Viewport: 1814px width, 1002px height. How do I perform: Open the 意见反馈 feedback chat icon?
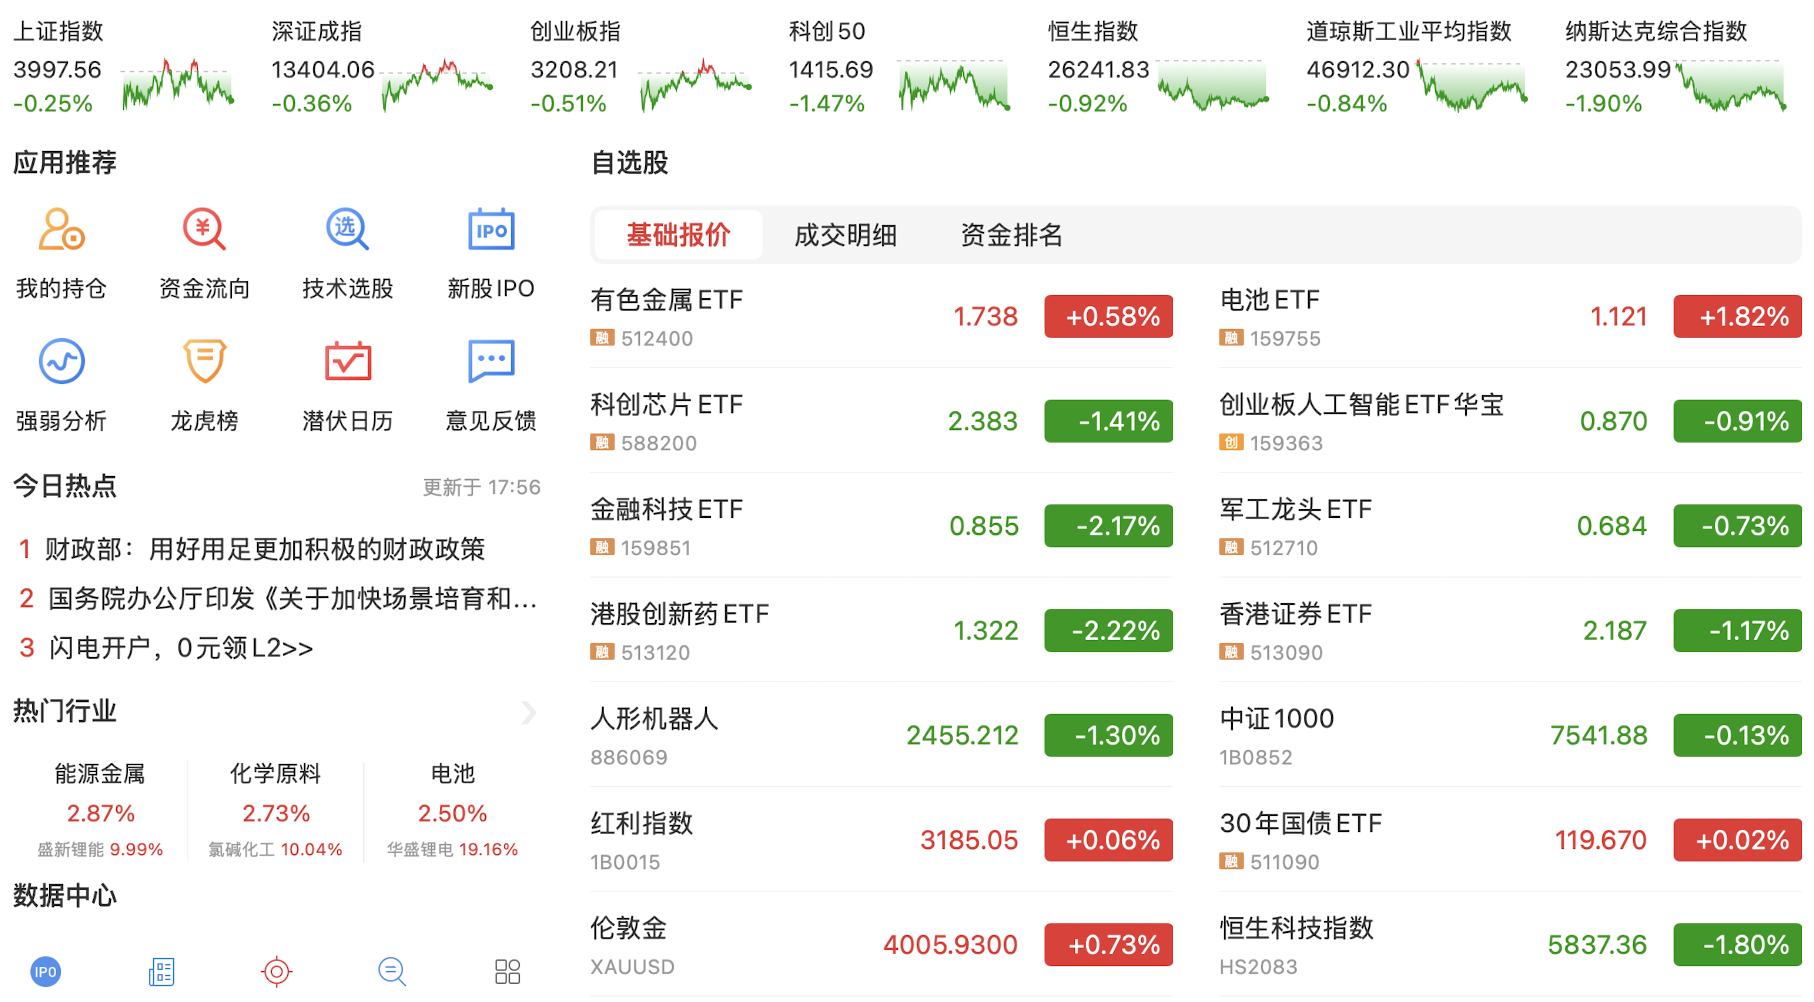490,362
